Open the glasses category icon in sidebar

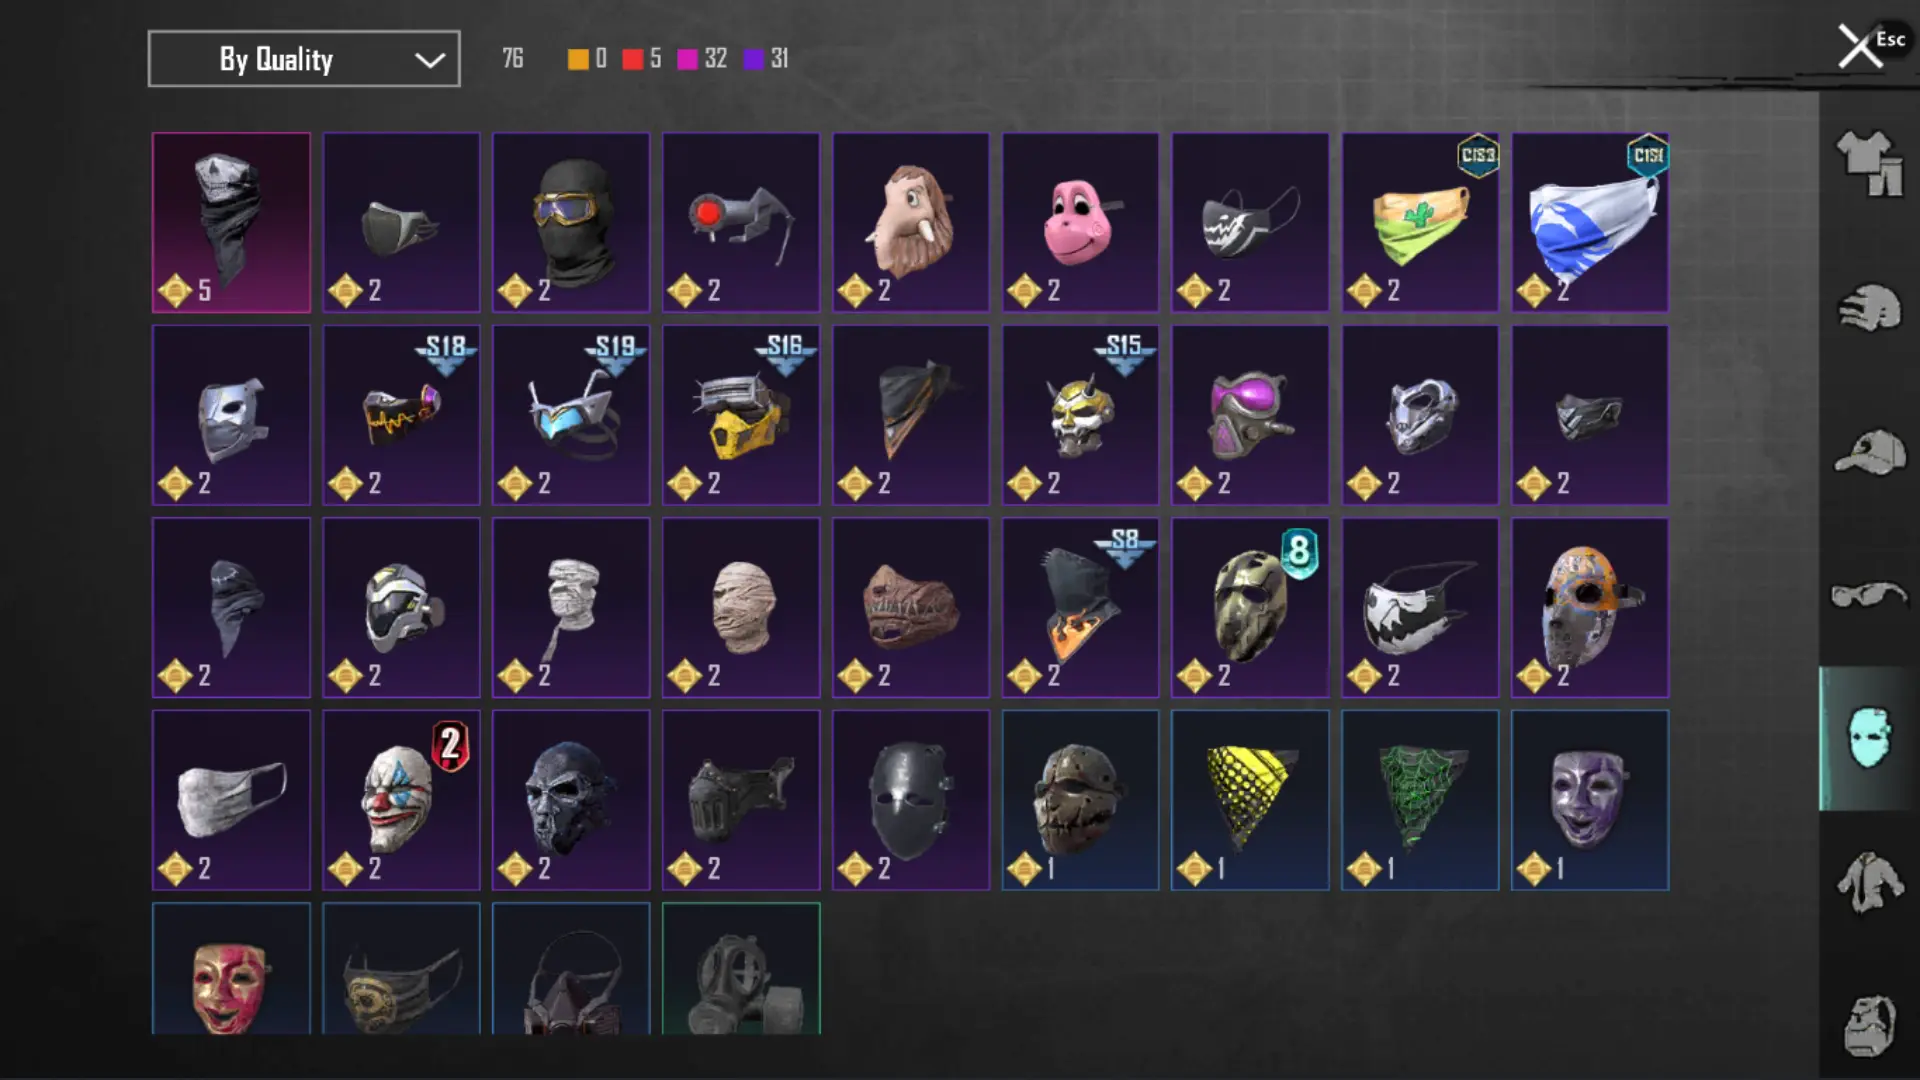[1869, 595]
